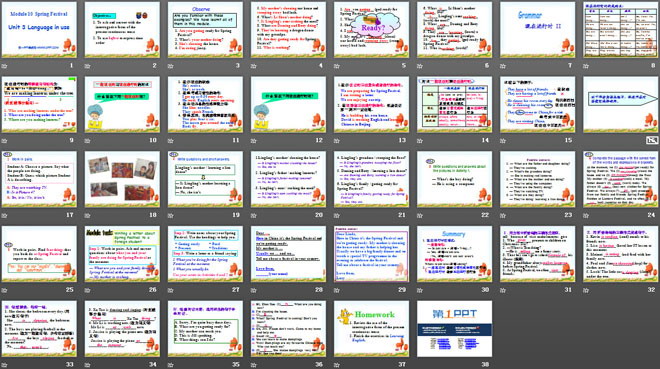Click slide number 11 label
This screenshot has height=369, width=660.
[236, 140]
